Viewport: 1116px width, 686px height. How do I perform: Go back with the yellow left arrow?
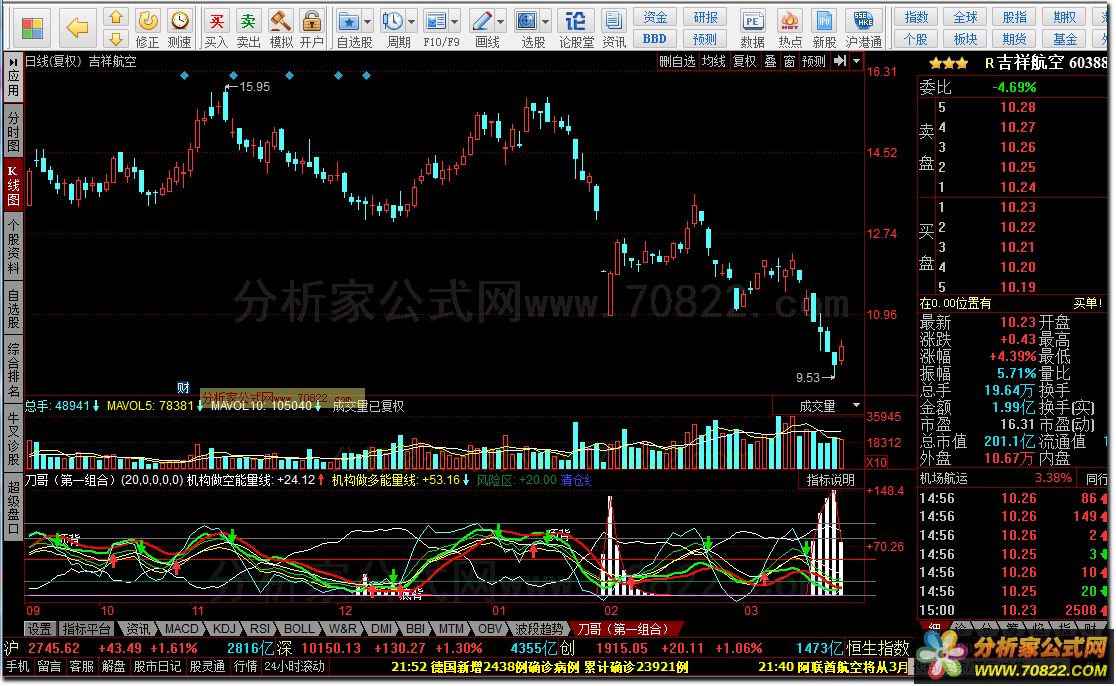(x=77, y=28)
